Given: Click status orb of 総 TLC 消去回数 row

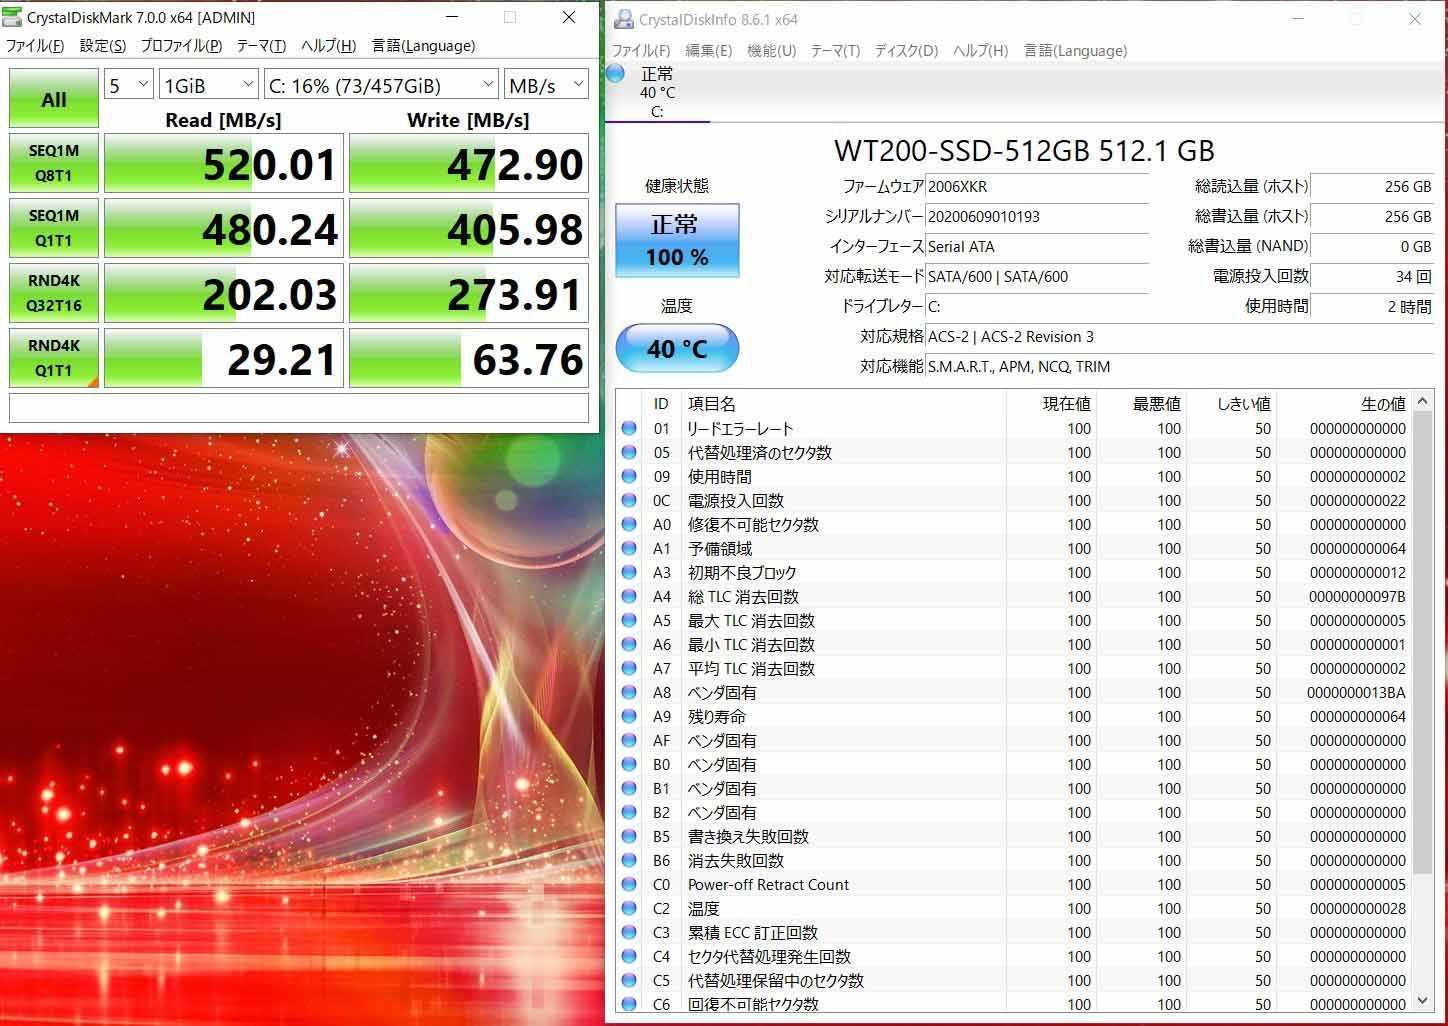Looking at the screenshot, I should coord(629,596).
